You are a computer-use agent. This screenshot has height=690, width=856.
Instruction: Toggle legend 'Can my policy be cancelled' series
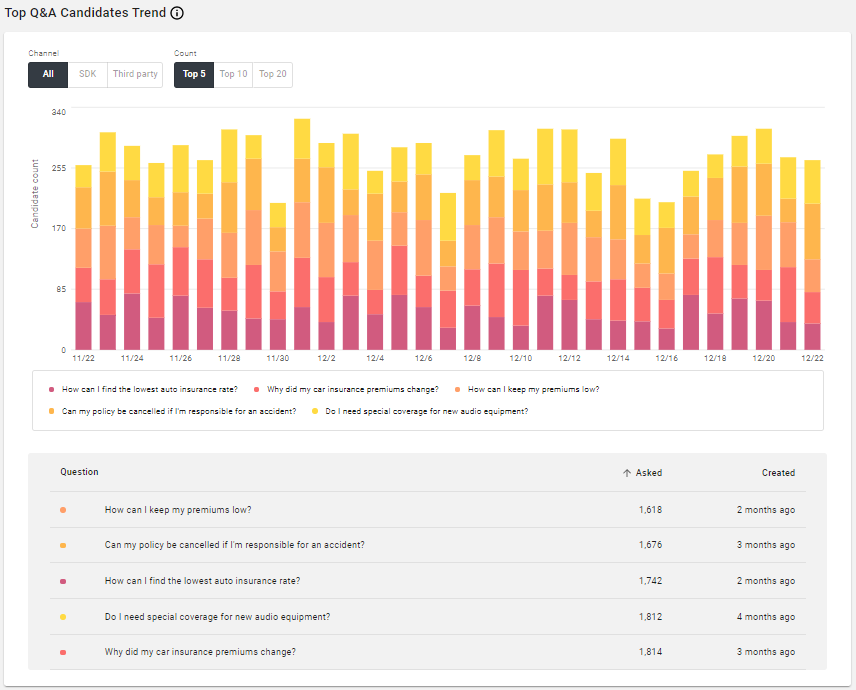coord(173,411)
